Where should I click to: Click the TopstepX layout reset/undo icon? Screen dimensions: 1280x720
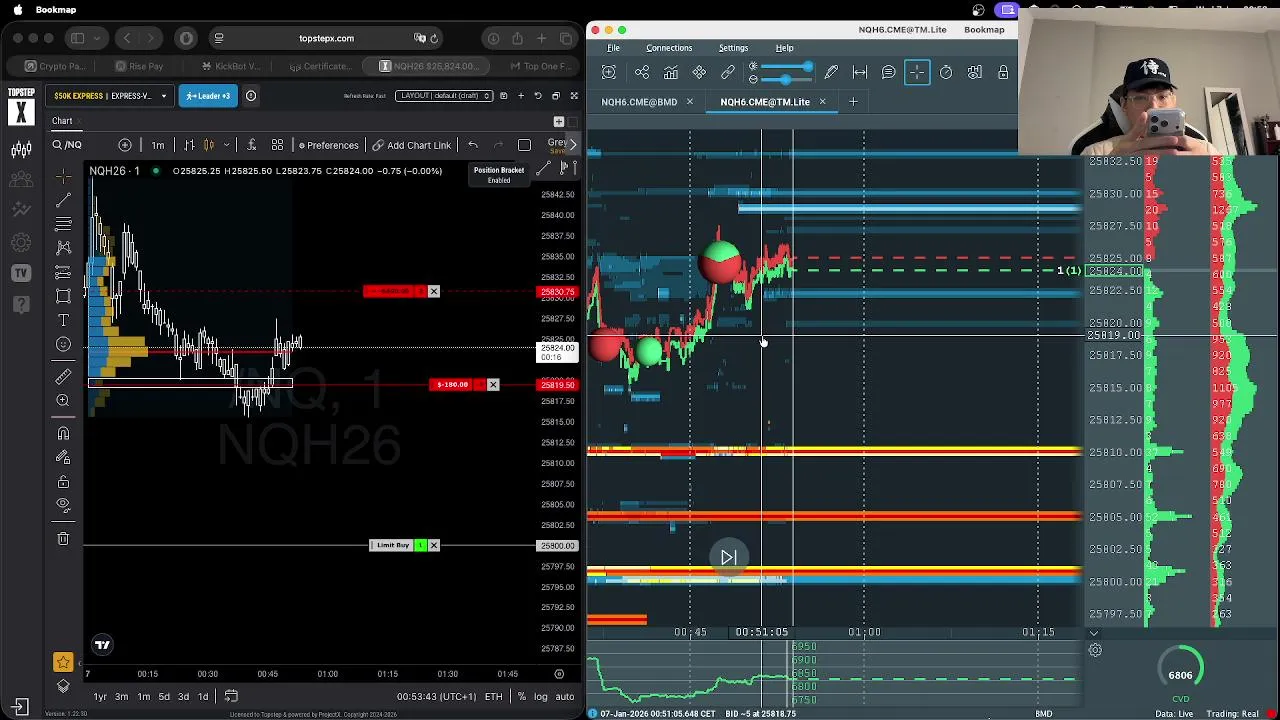point(538,96)
